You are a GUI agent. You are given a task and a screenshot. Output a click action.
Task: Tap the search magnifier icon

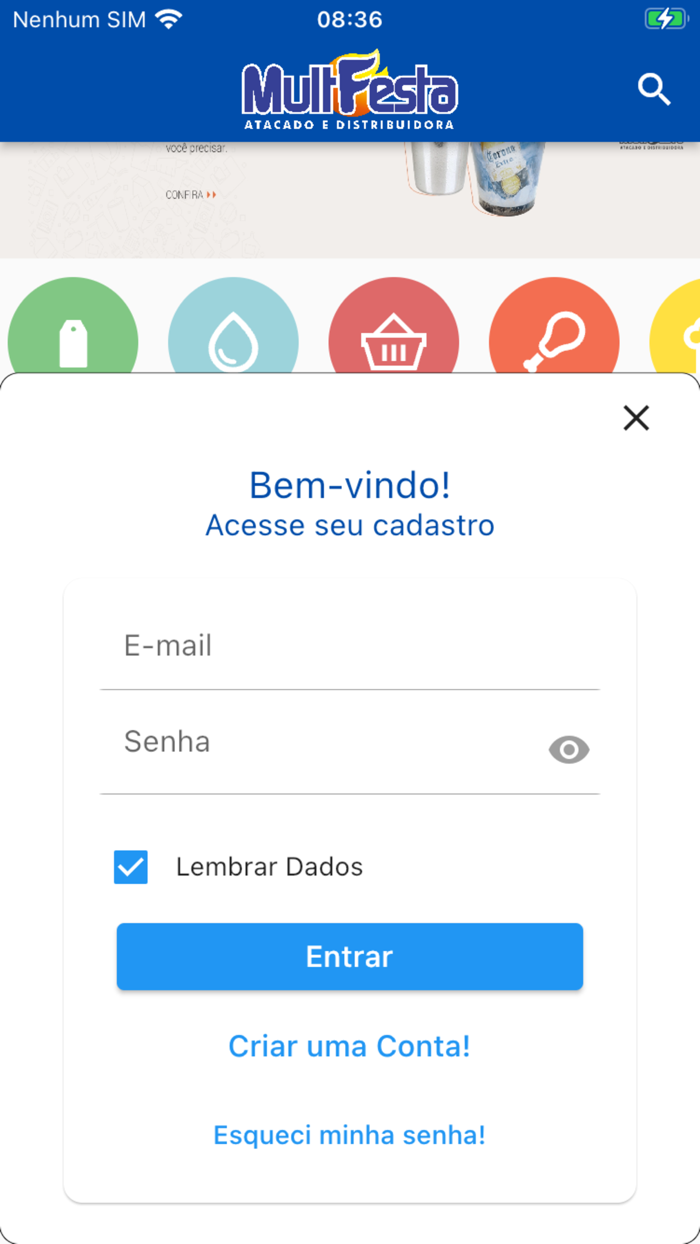(x=654, y=90)
